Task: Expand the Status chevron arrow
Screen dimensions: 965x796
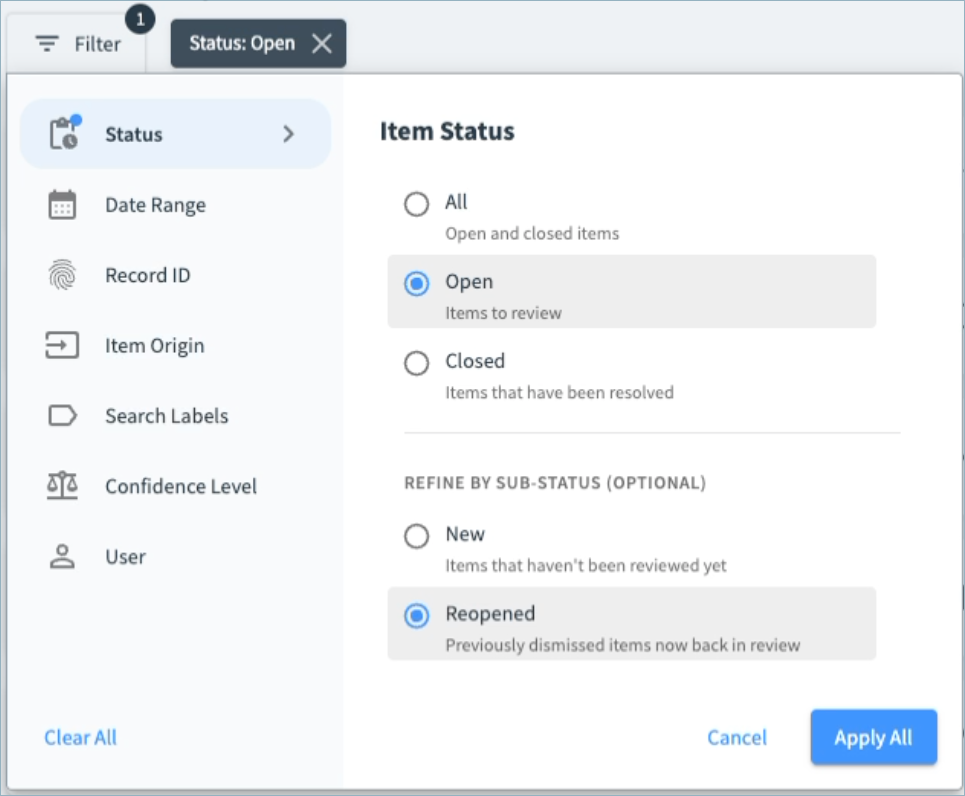Action: (x=288, y=134)
